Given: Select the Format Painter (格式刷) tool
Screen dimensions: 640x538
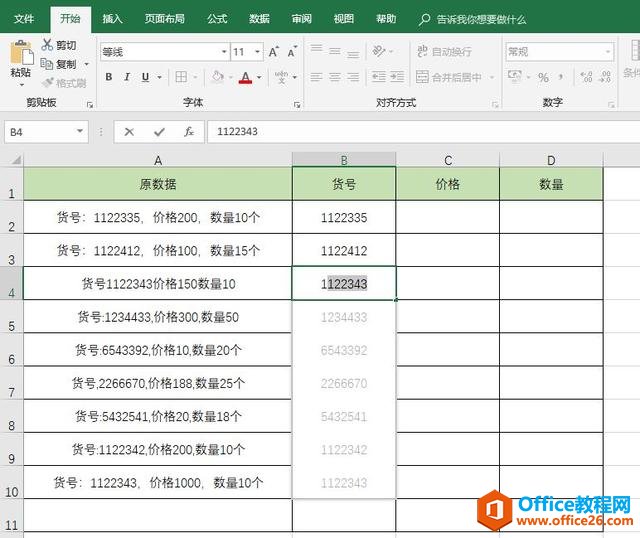Looking at the screenshot, I should [64, 83].
